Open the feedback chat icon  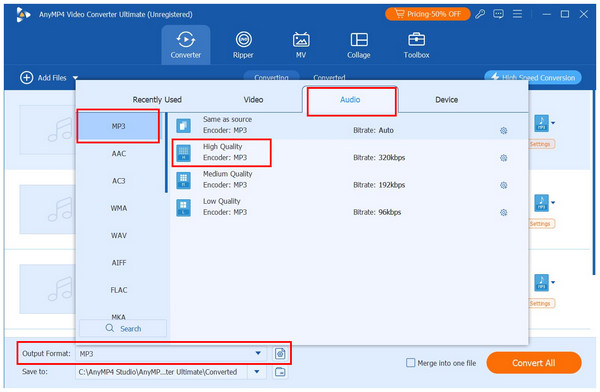coord(498,14)
